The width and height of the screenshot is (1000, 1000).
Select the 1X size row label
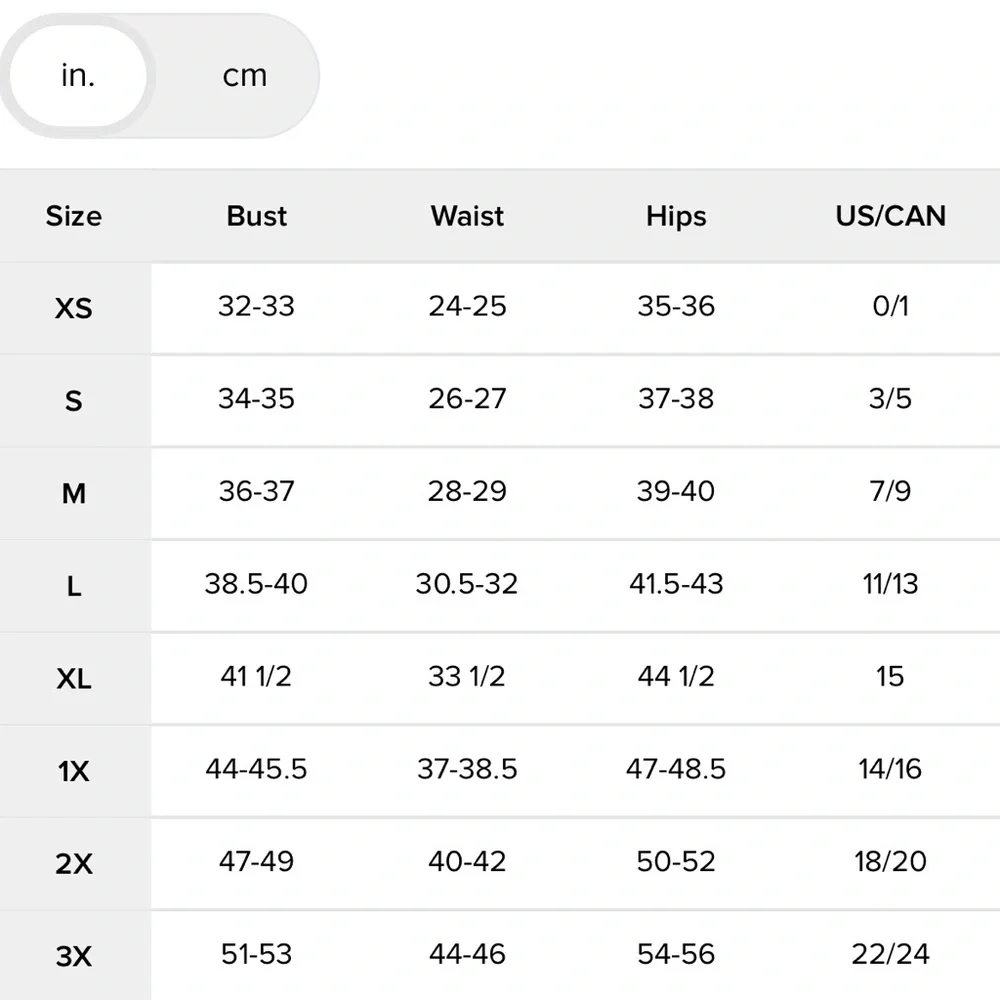point(74,772)
